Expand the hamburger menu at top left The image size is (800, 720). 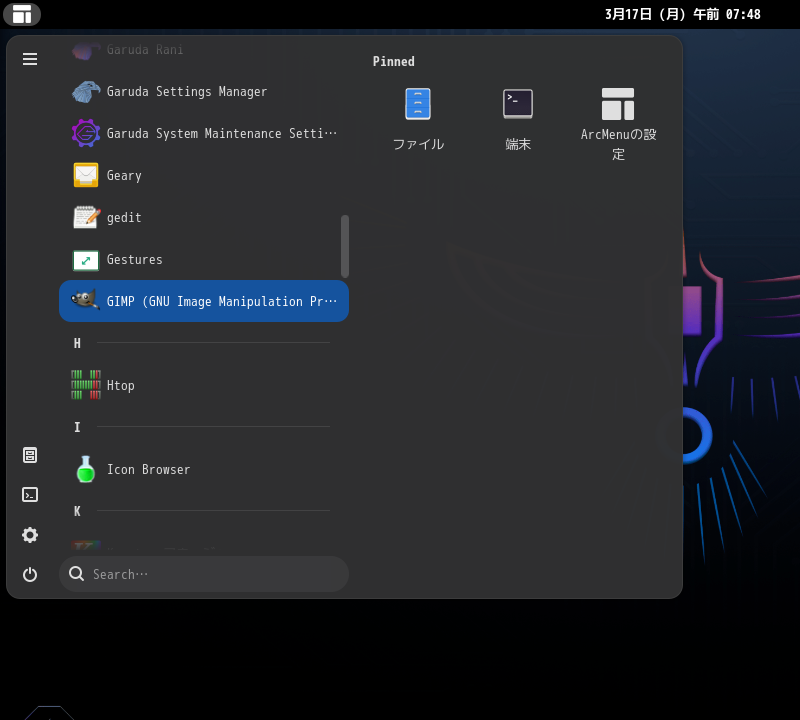[30, 59]
